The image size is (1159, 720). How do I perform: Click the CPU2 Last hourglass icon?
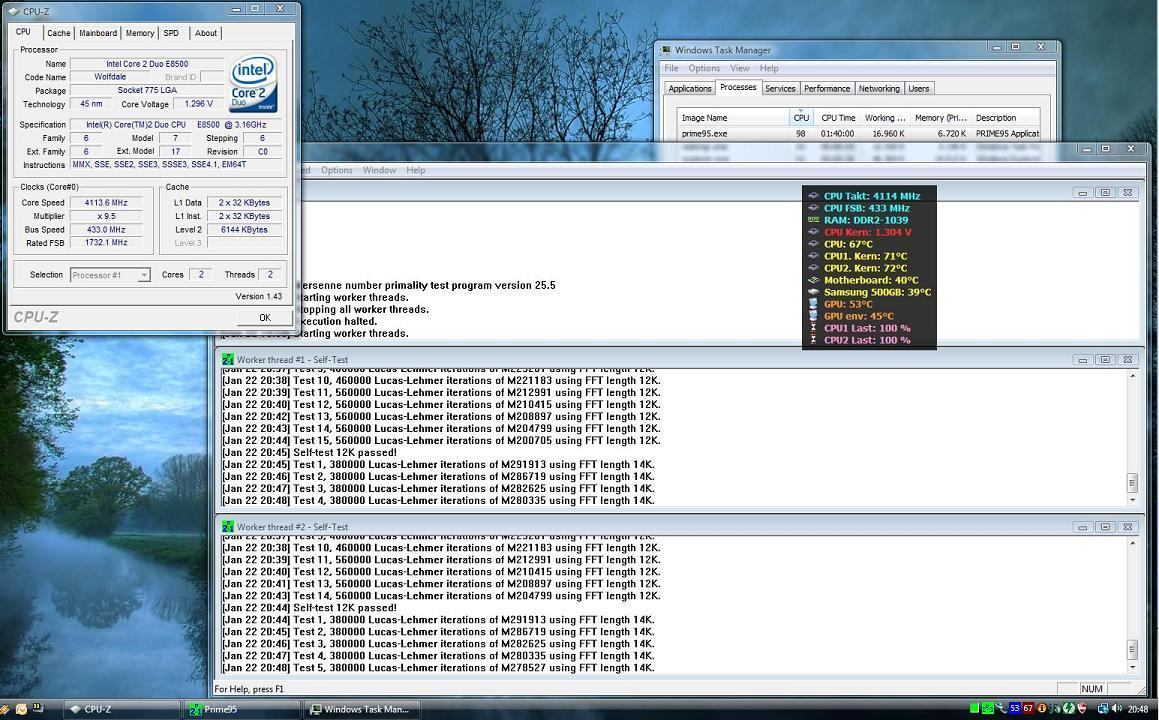coord(813,340)
